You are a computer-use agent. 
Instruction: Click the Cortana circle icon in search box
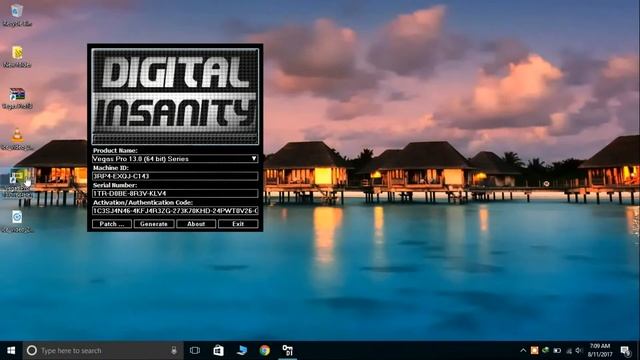pyautogui.click(x=32, y=350)
